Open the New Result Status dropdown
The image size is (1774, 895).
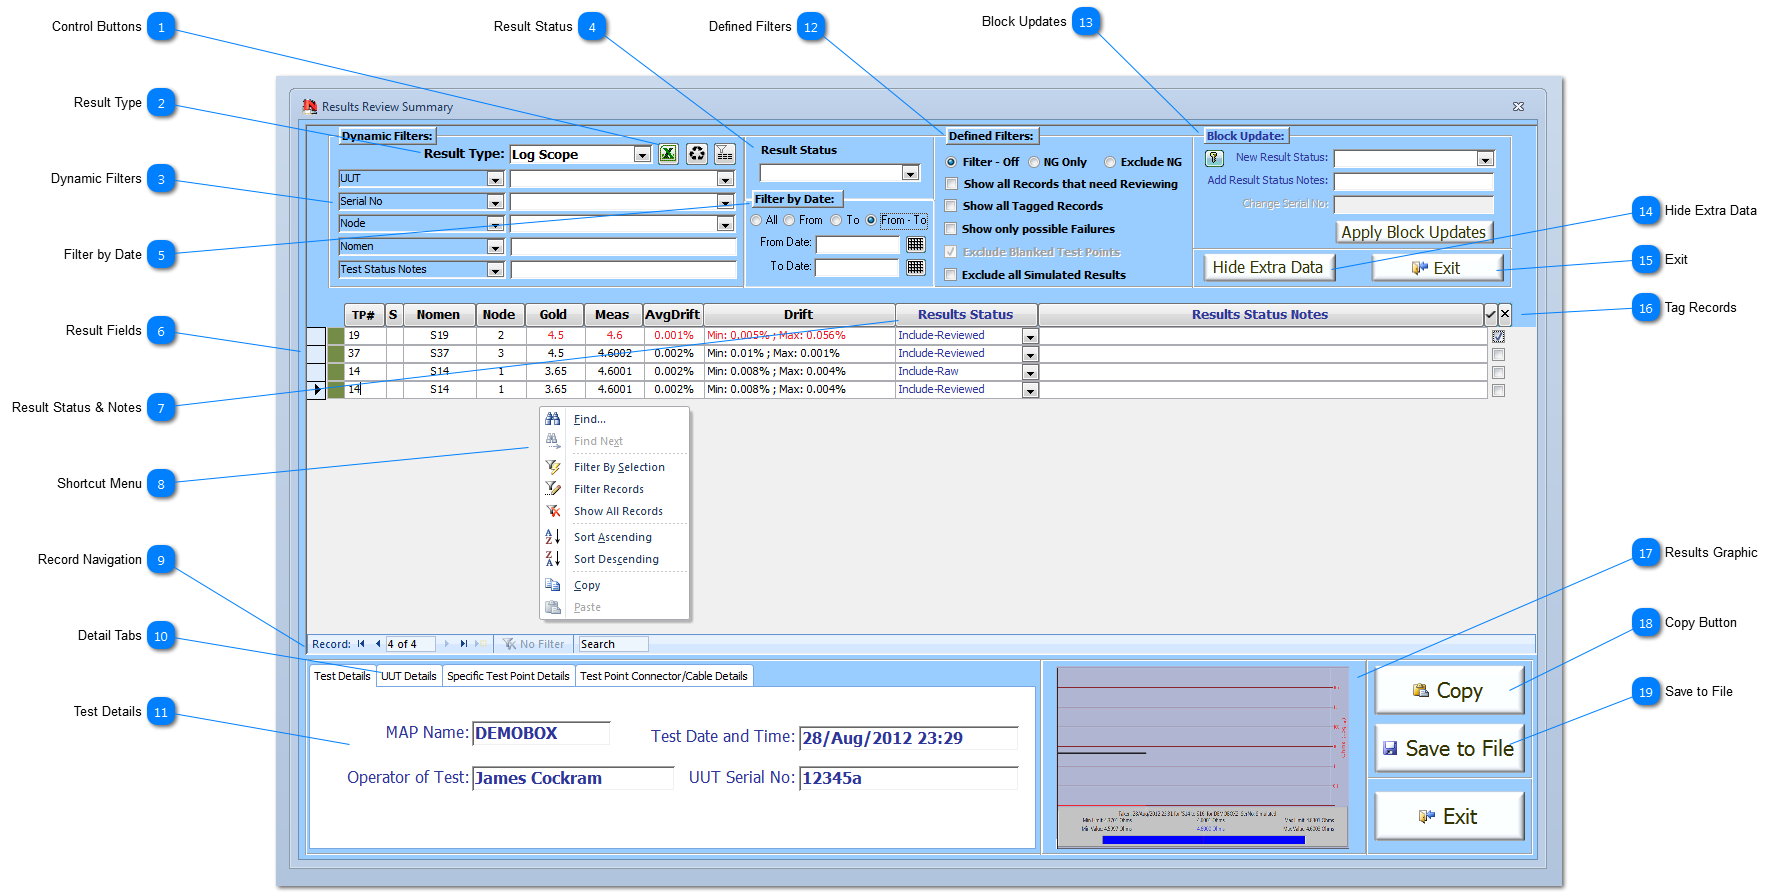(1485, 159)
